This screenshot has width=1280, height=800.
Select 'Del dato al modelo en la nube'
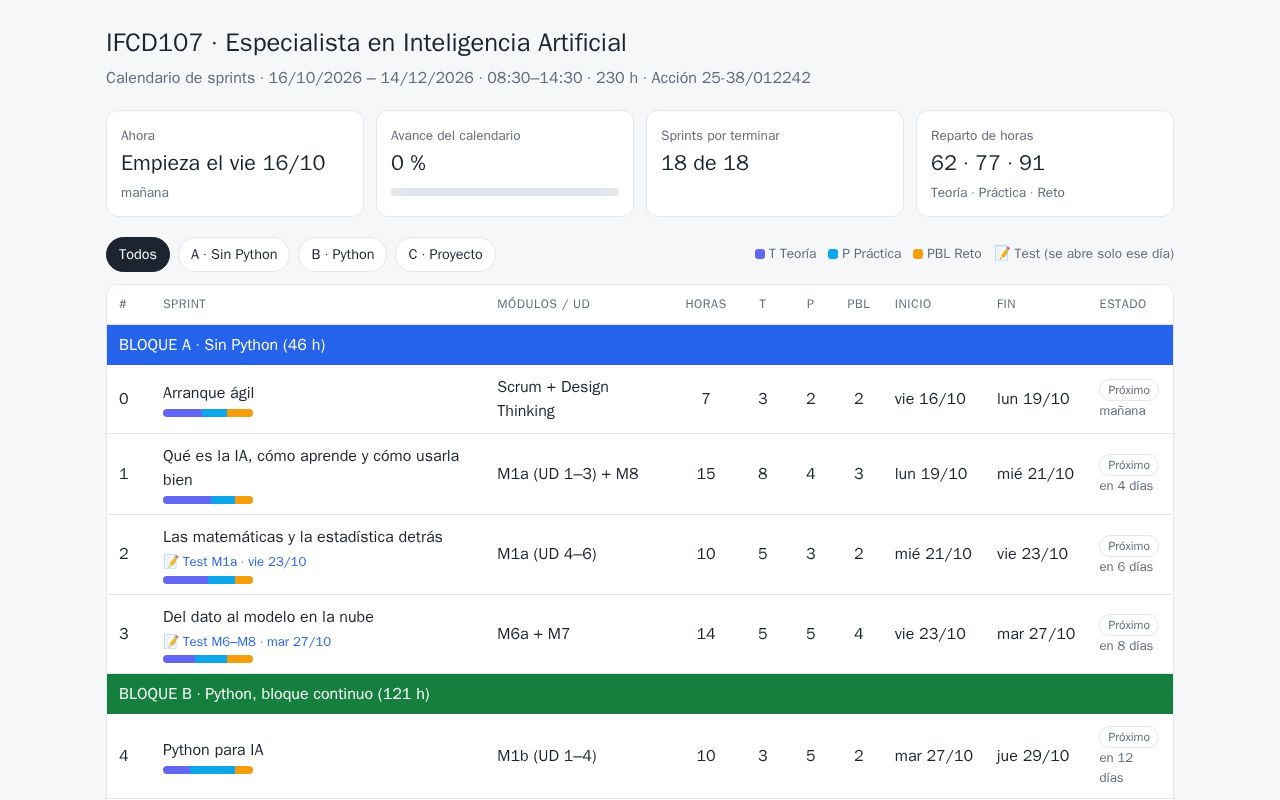(268, 617)
